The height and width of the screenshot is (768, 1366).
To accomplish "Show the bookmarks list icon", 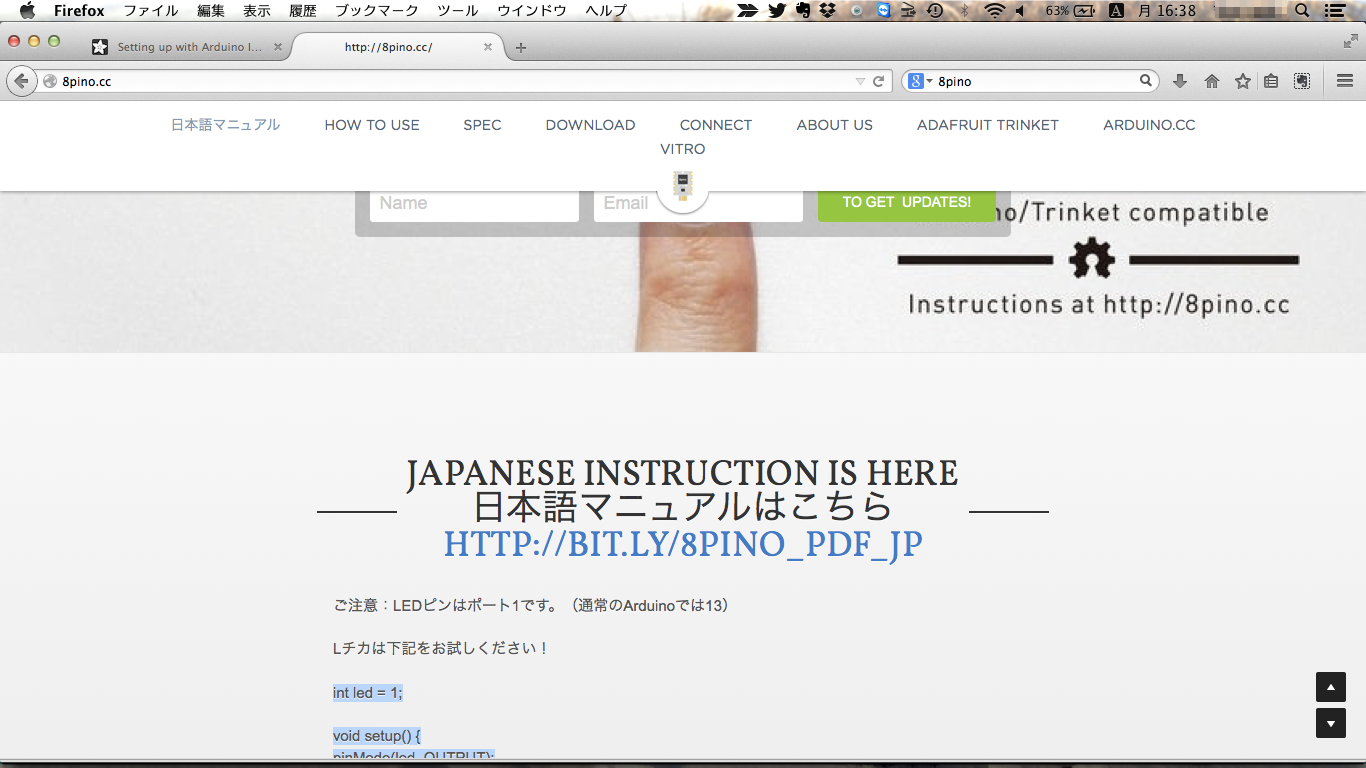I will click(x=1271, y=82).
